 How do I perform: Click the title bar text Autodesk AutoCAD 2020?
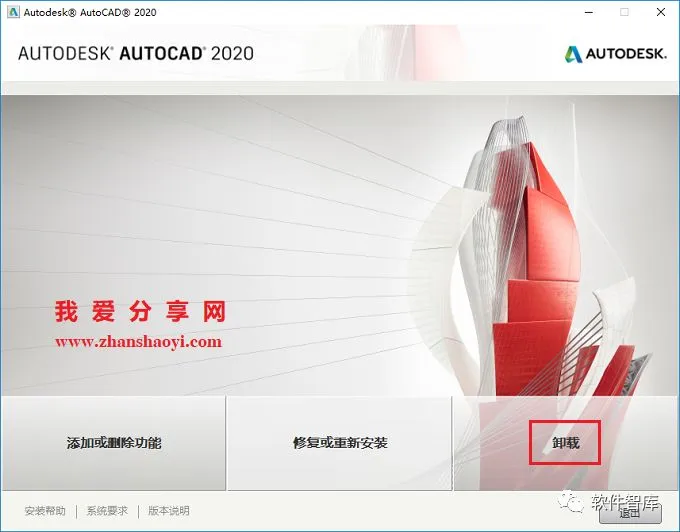click(x=90, y=13)
